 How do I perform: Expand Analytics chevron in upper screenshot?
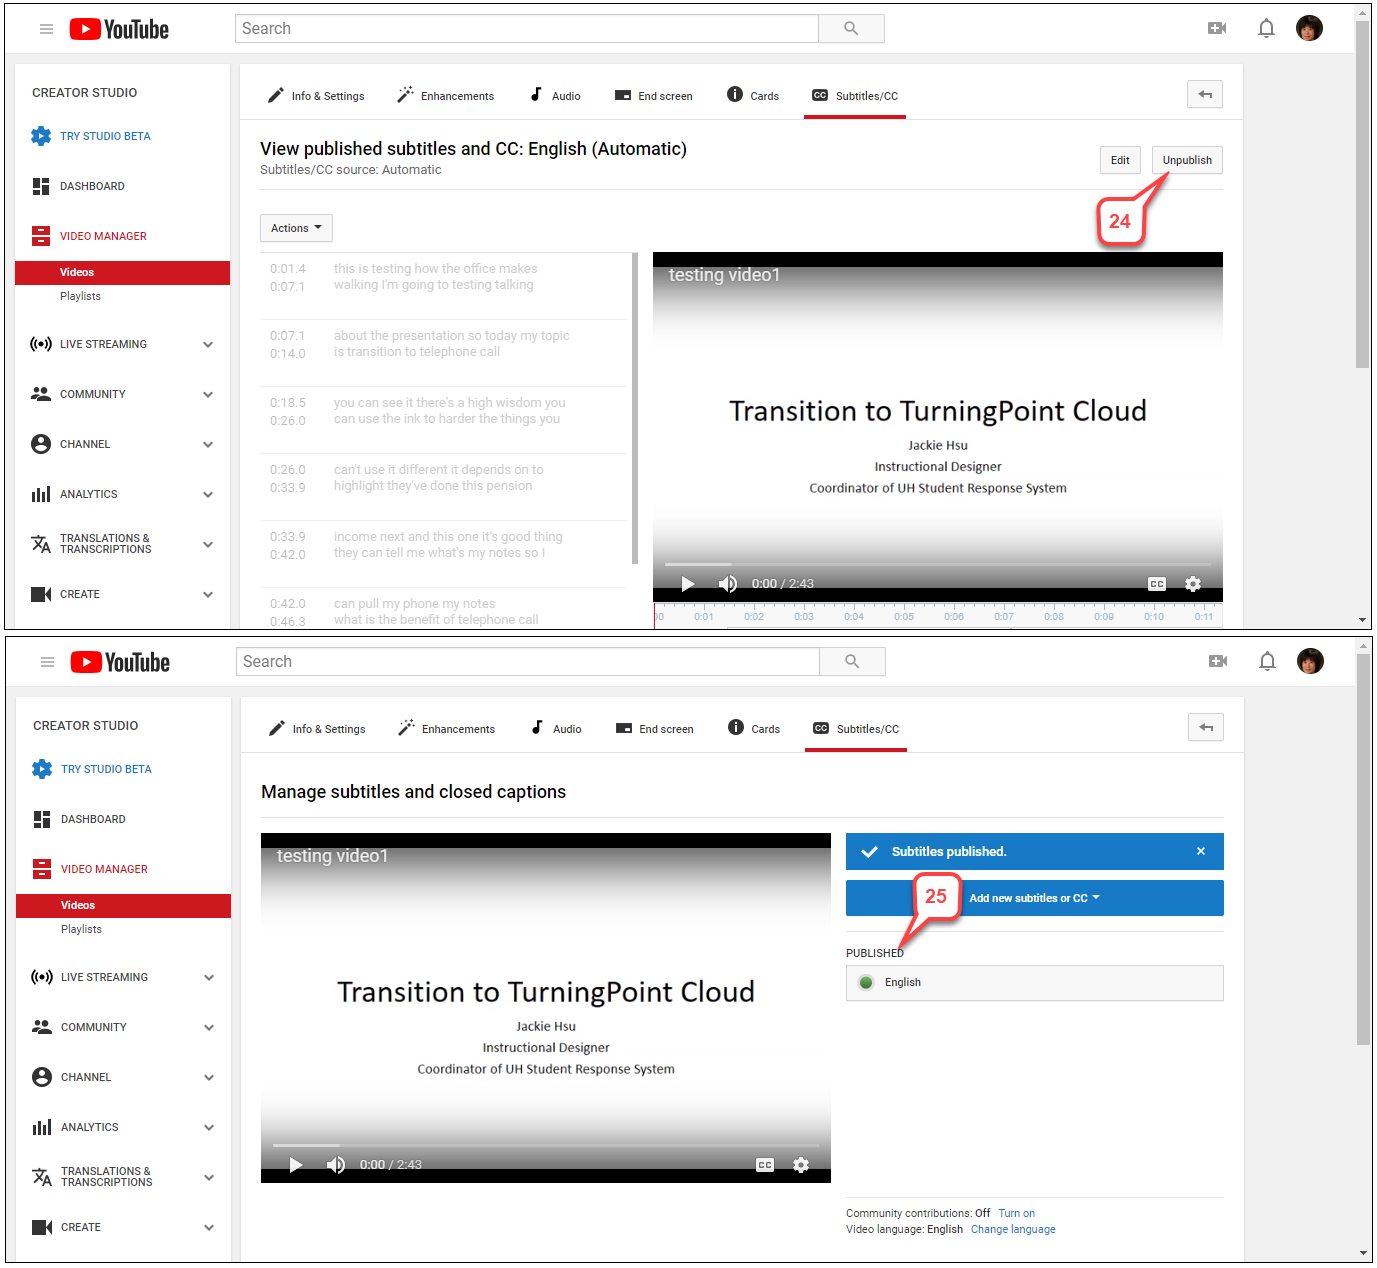tap(208, 494)
